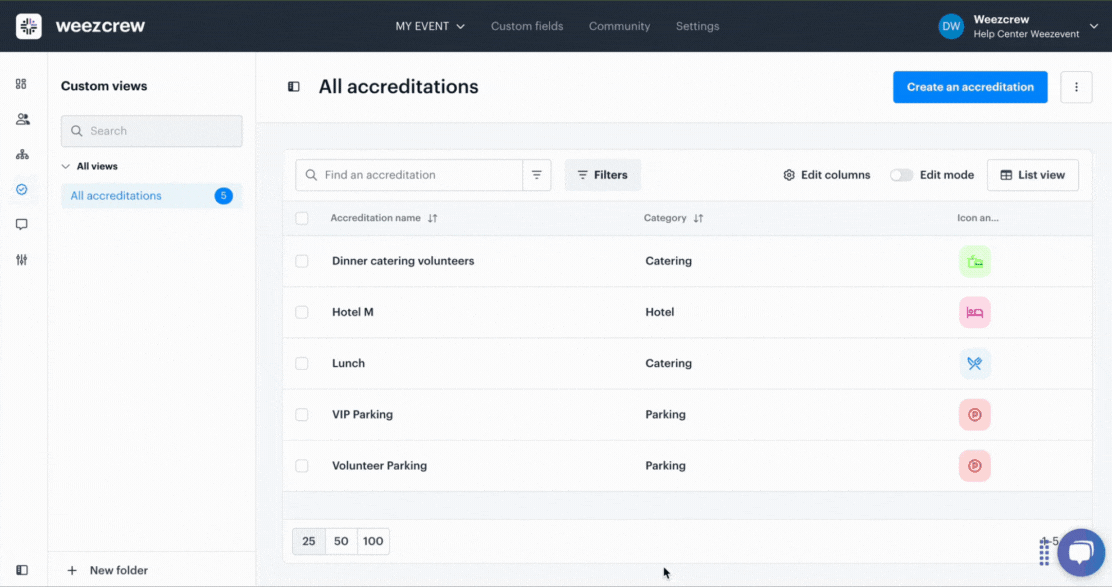Enable the Edit mode switch
The image size is (1112, 587).
(901, 175)
